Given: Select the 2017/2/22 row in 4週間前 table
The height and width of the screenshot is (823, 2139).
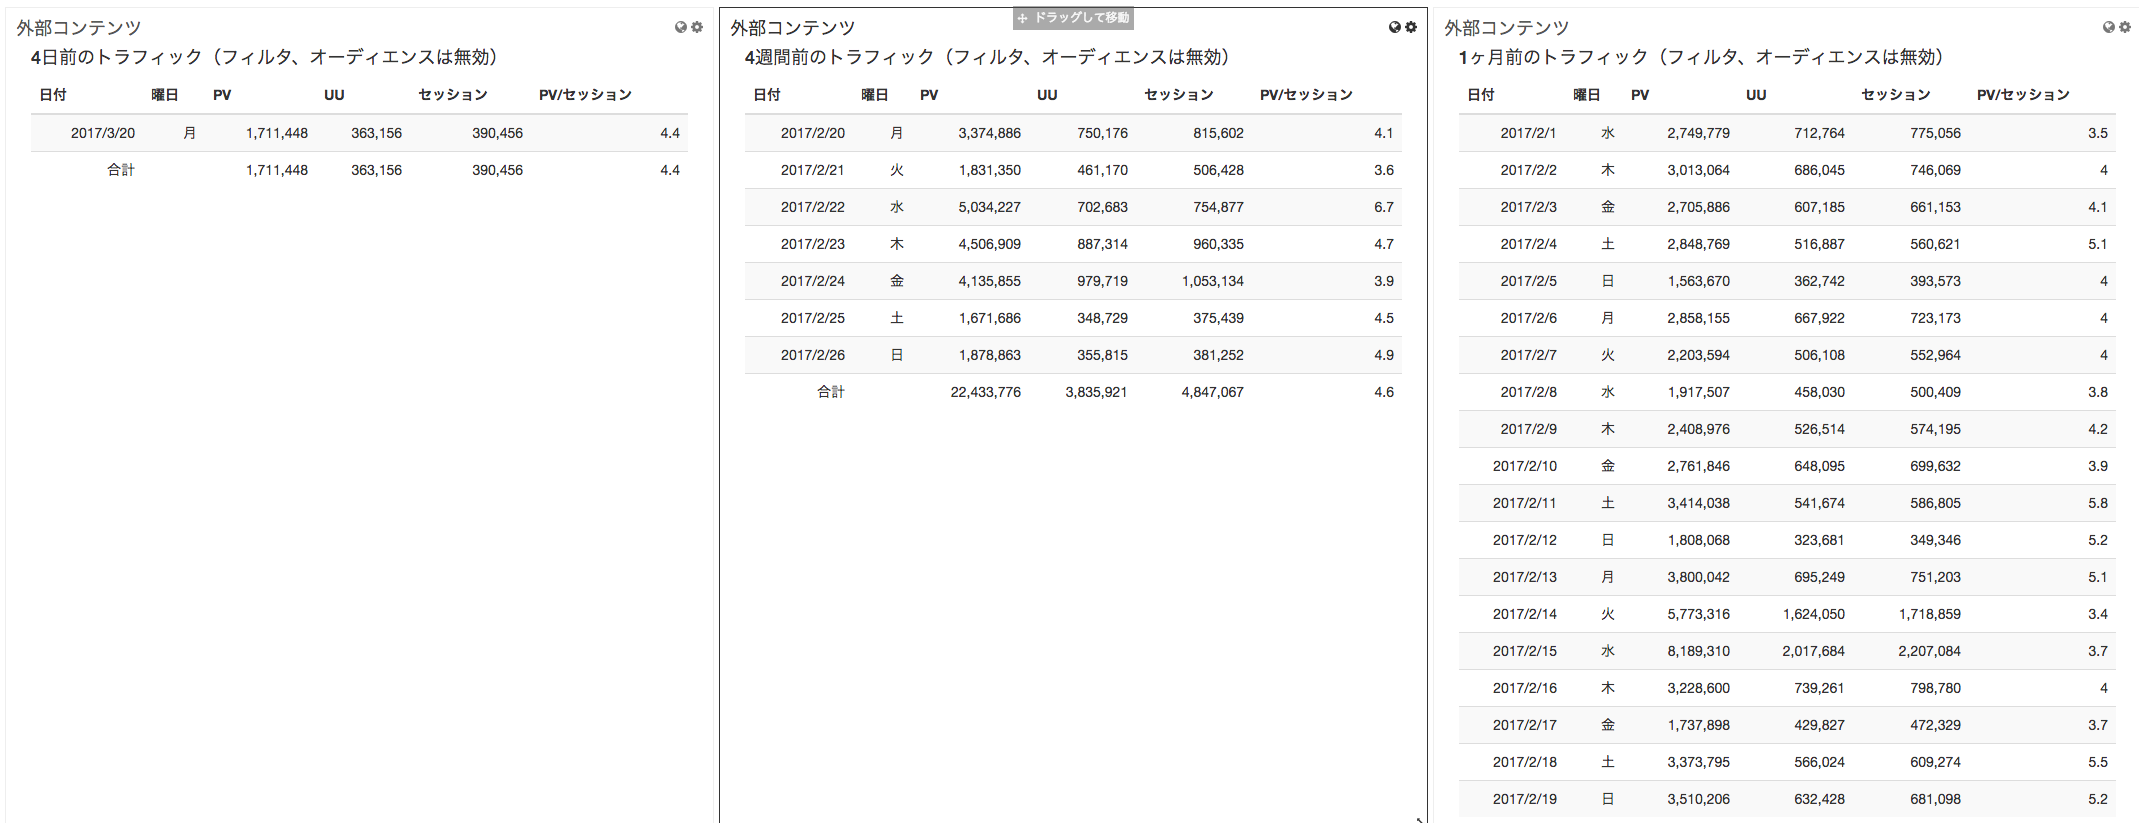Looking at the screenshot, I should pos(1073,207).
